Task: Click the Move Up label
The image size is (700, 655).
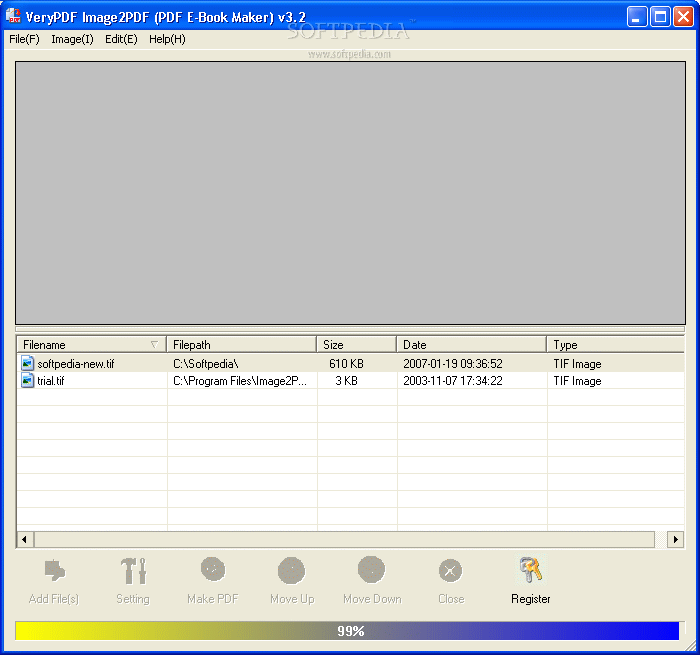Action: click(x=292, y=599)
